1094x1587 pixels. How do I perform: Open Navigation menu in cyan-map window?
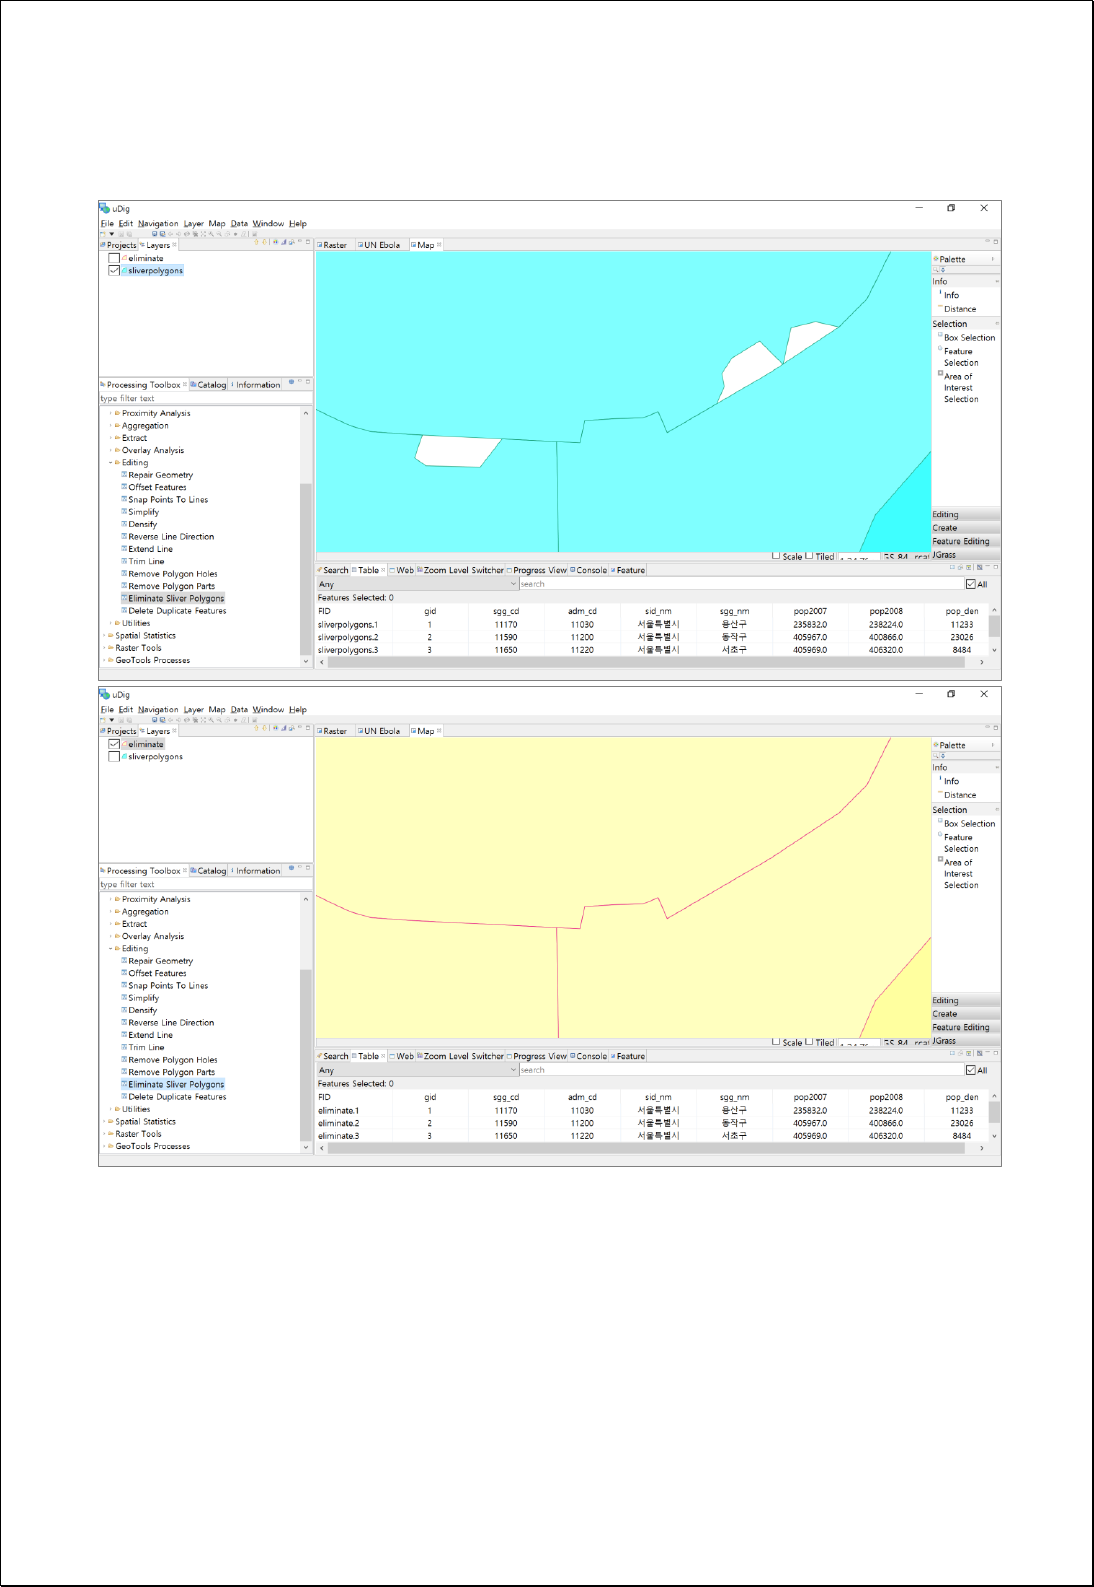(158, 224)
